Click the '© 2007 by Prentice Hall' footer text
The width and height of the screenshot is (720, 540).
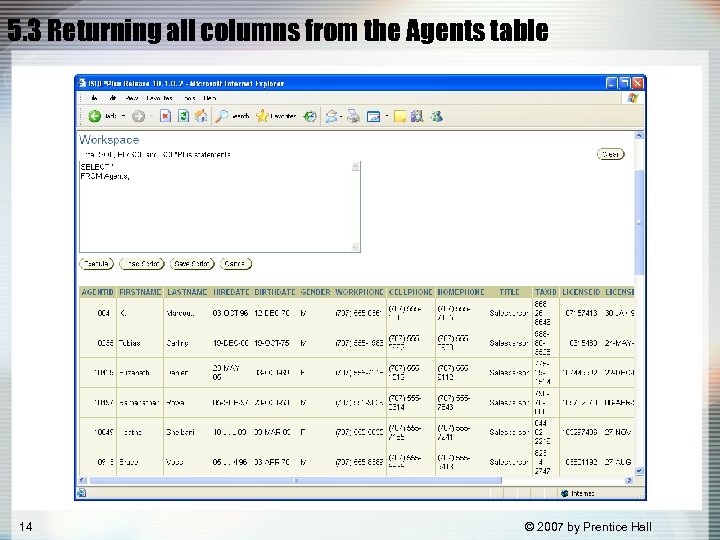(x=588, y=526)
